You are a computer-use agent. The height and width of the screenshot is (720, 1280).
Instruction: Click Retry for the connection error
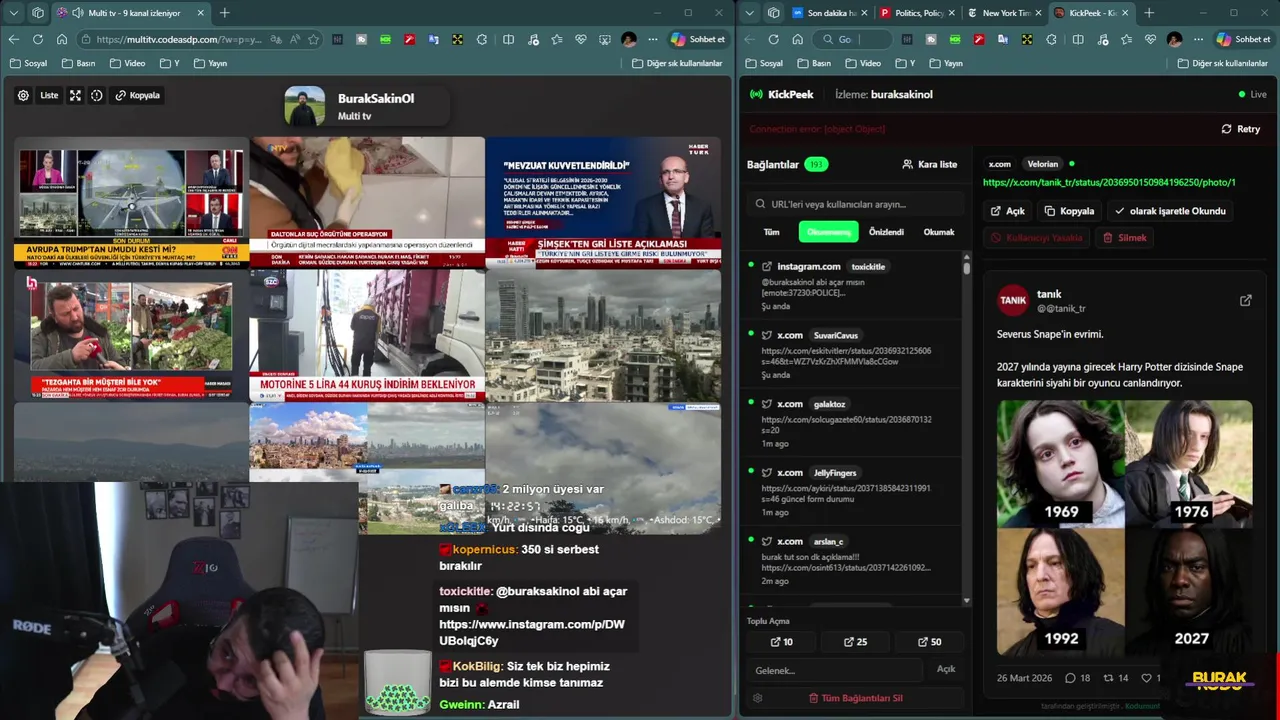(1241, 129)
